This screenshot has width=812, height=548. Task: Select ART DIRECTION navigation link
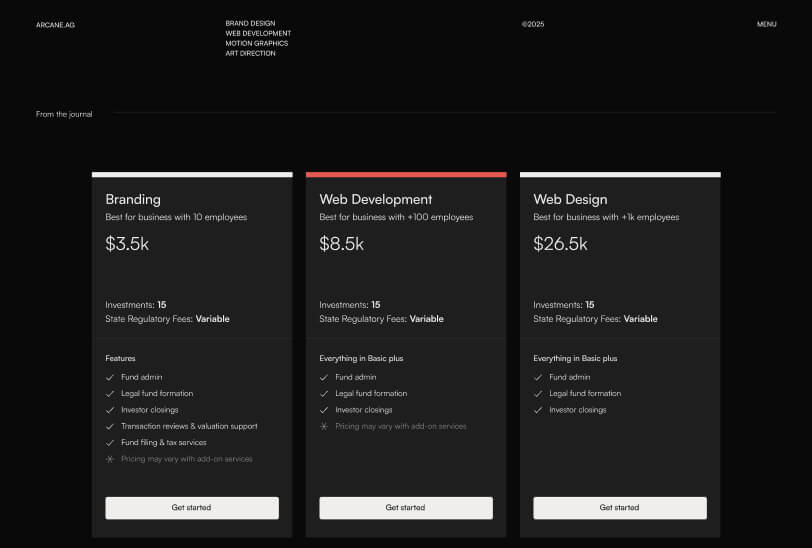250,53
